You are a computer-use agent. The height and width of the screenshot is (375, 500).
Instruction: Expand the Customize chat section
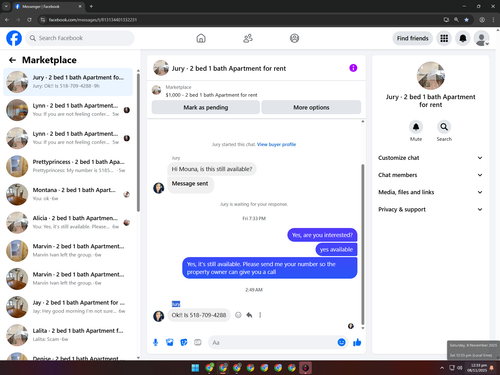pos(430,158)
